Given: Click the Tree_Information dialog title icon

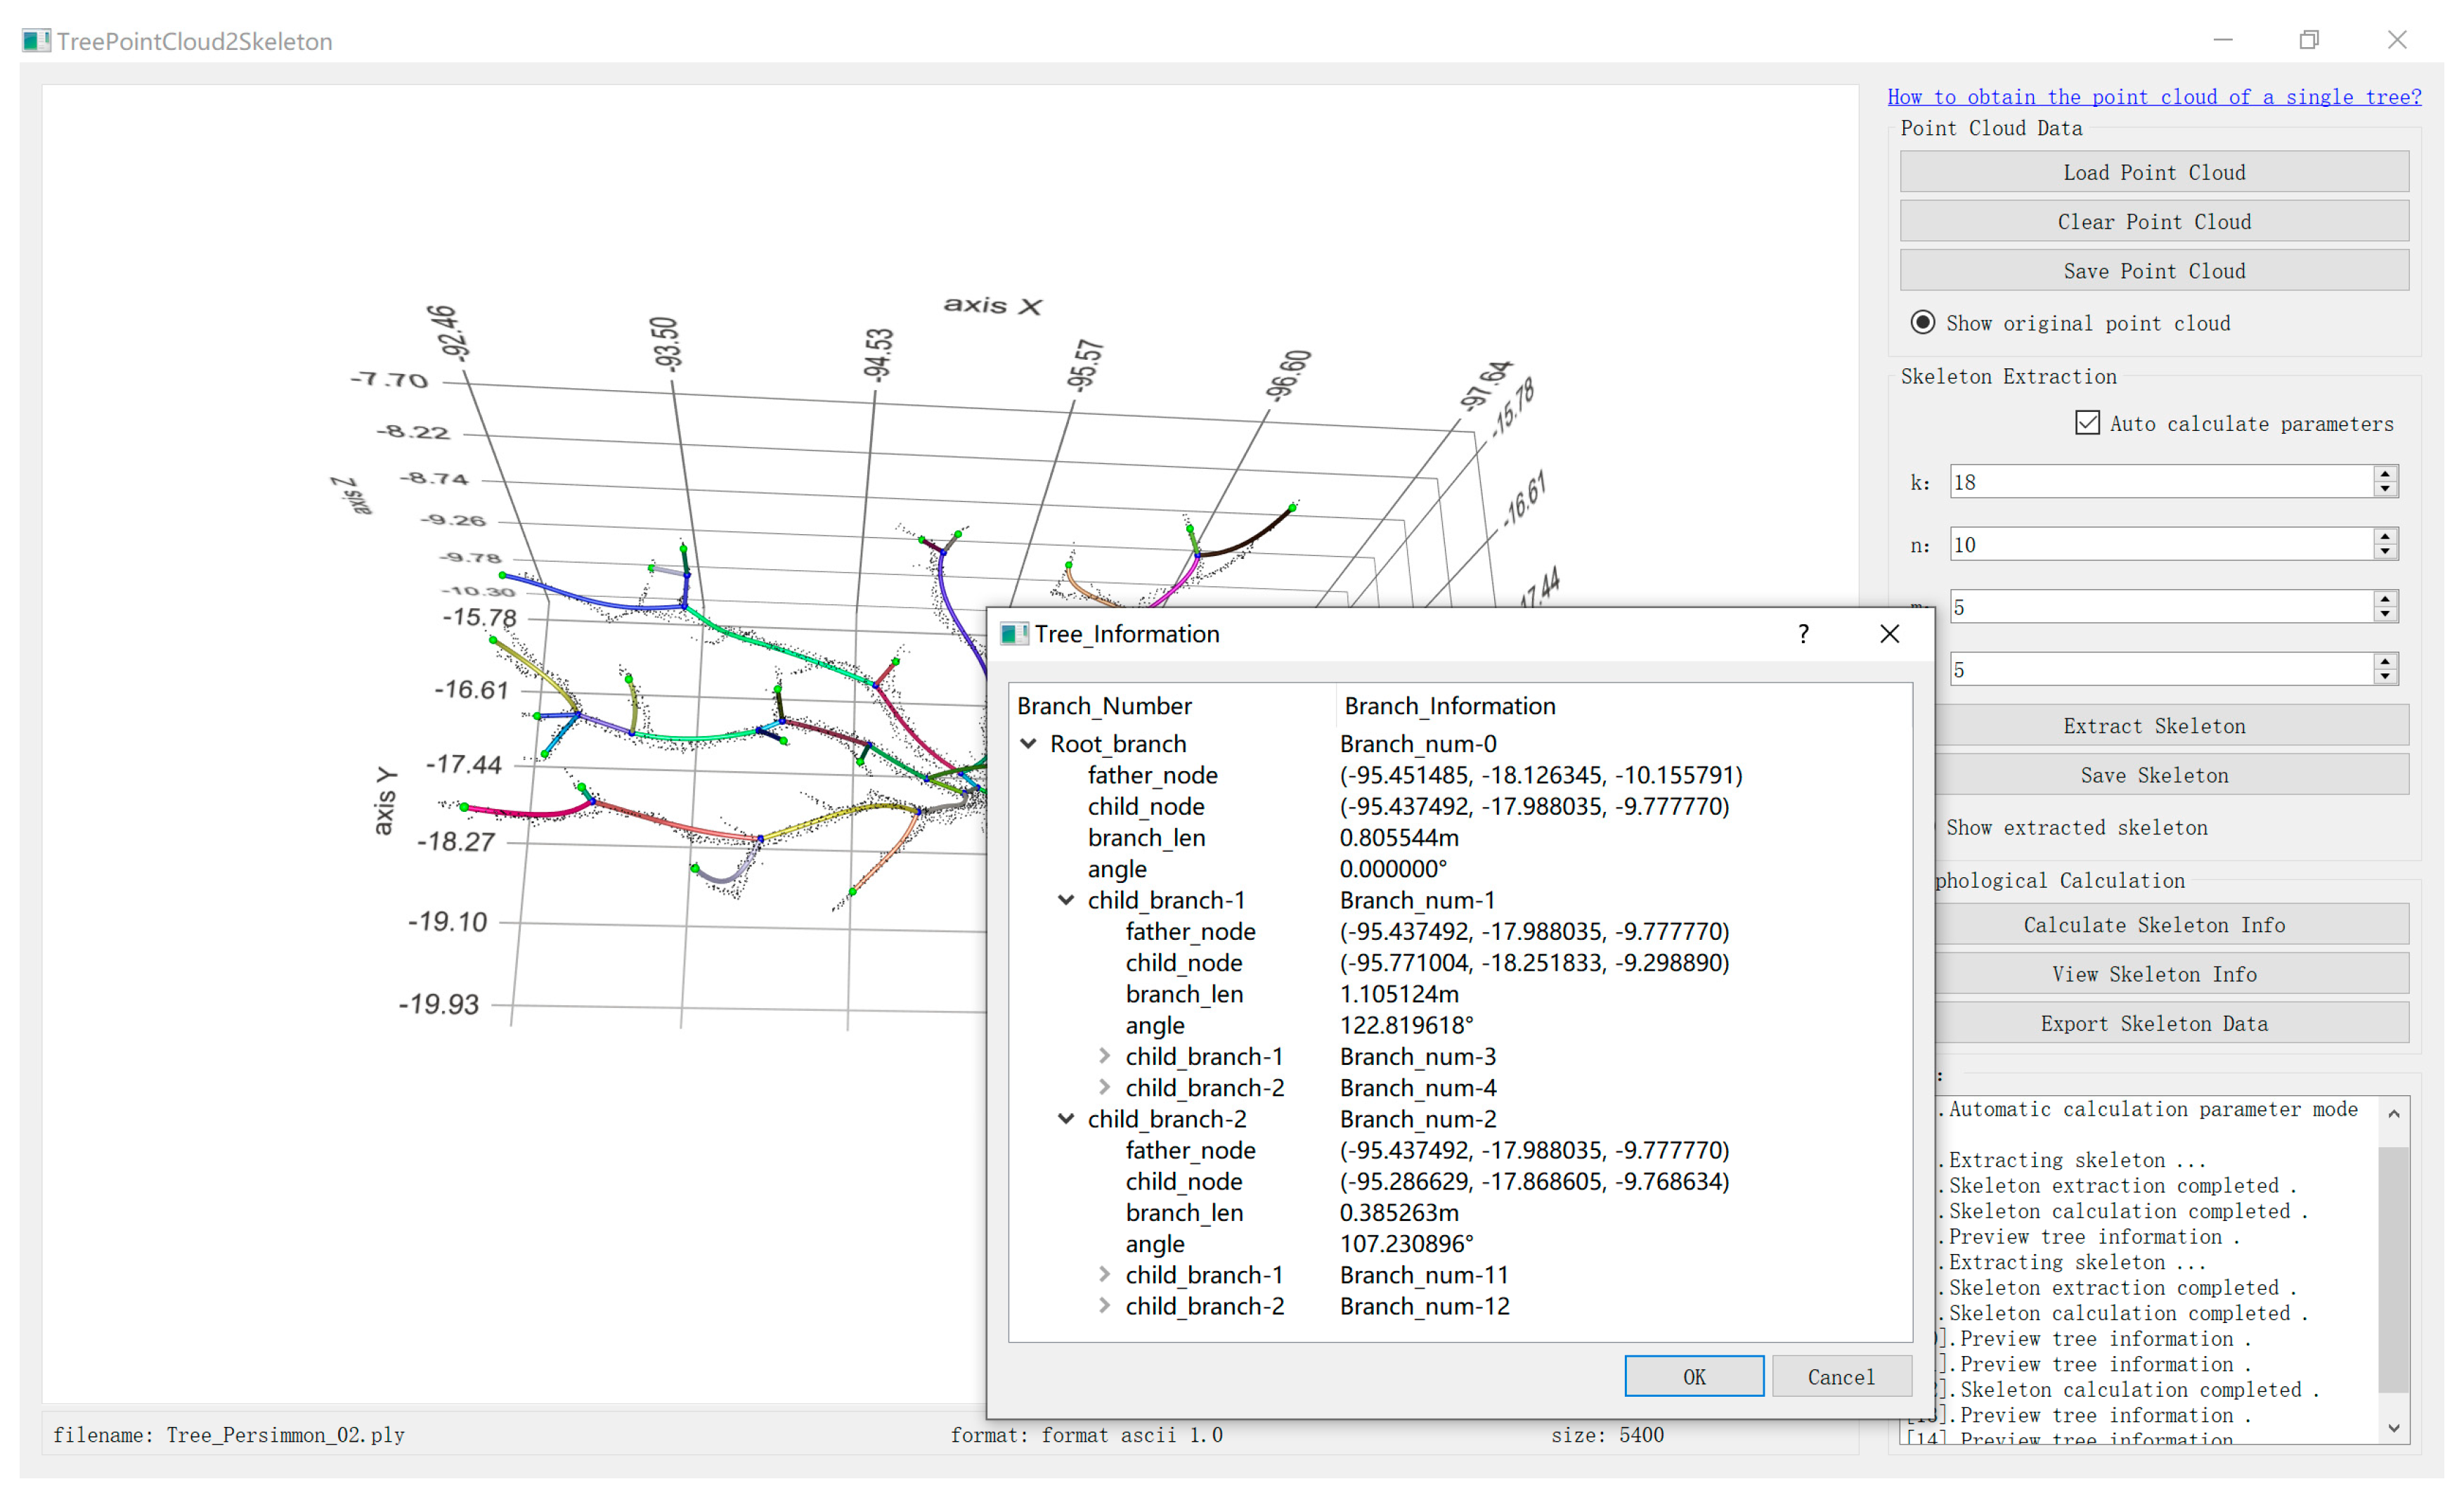Looking at the screenshot, I should [1014, 634].
